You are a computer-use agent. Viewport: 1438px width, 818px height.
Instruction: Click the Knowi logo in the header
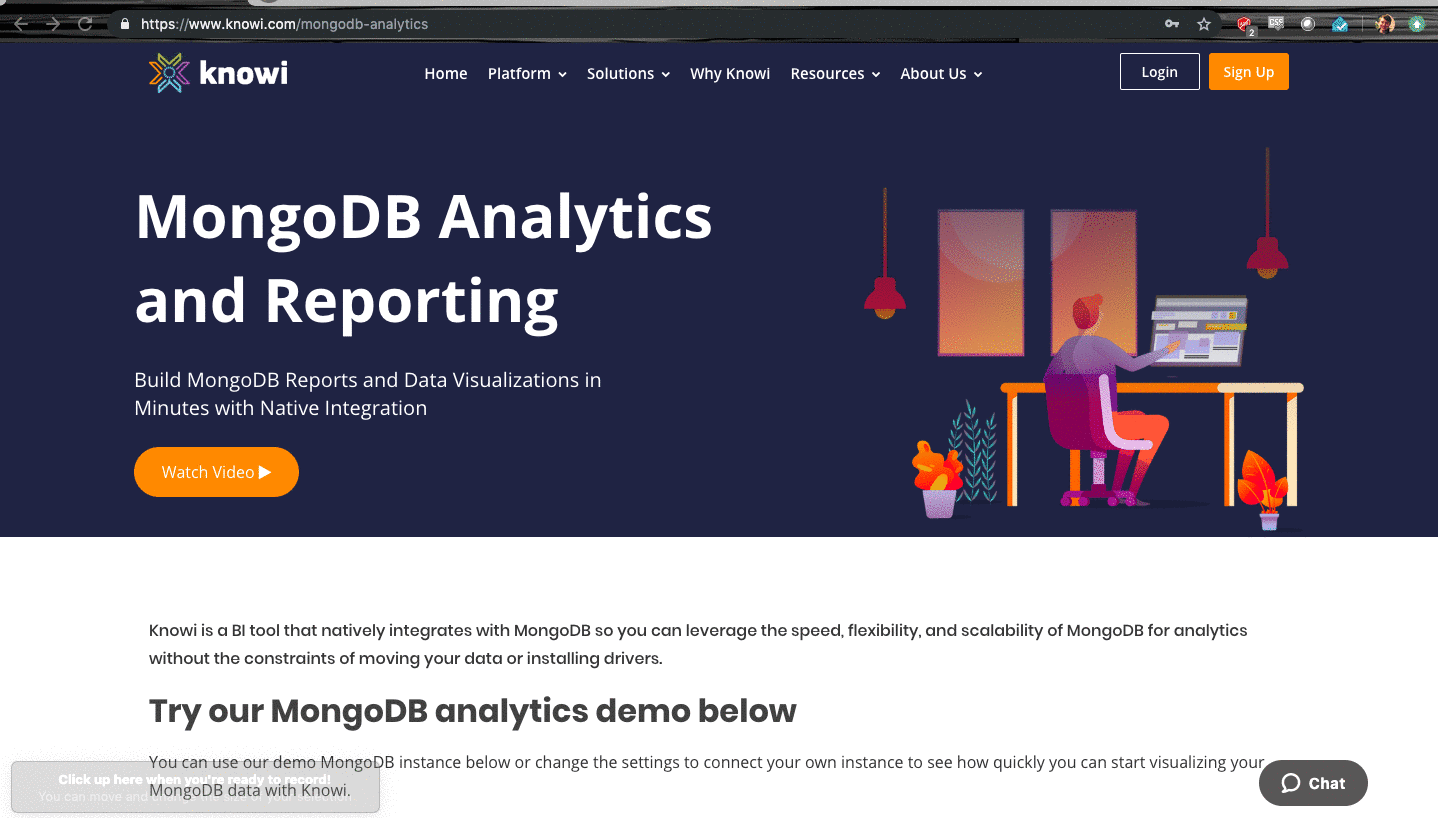pyautogui.click(x=218, y=73)
